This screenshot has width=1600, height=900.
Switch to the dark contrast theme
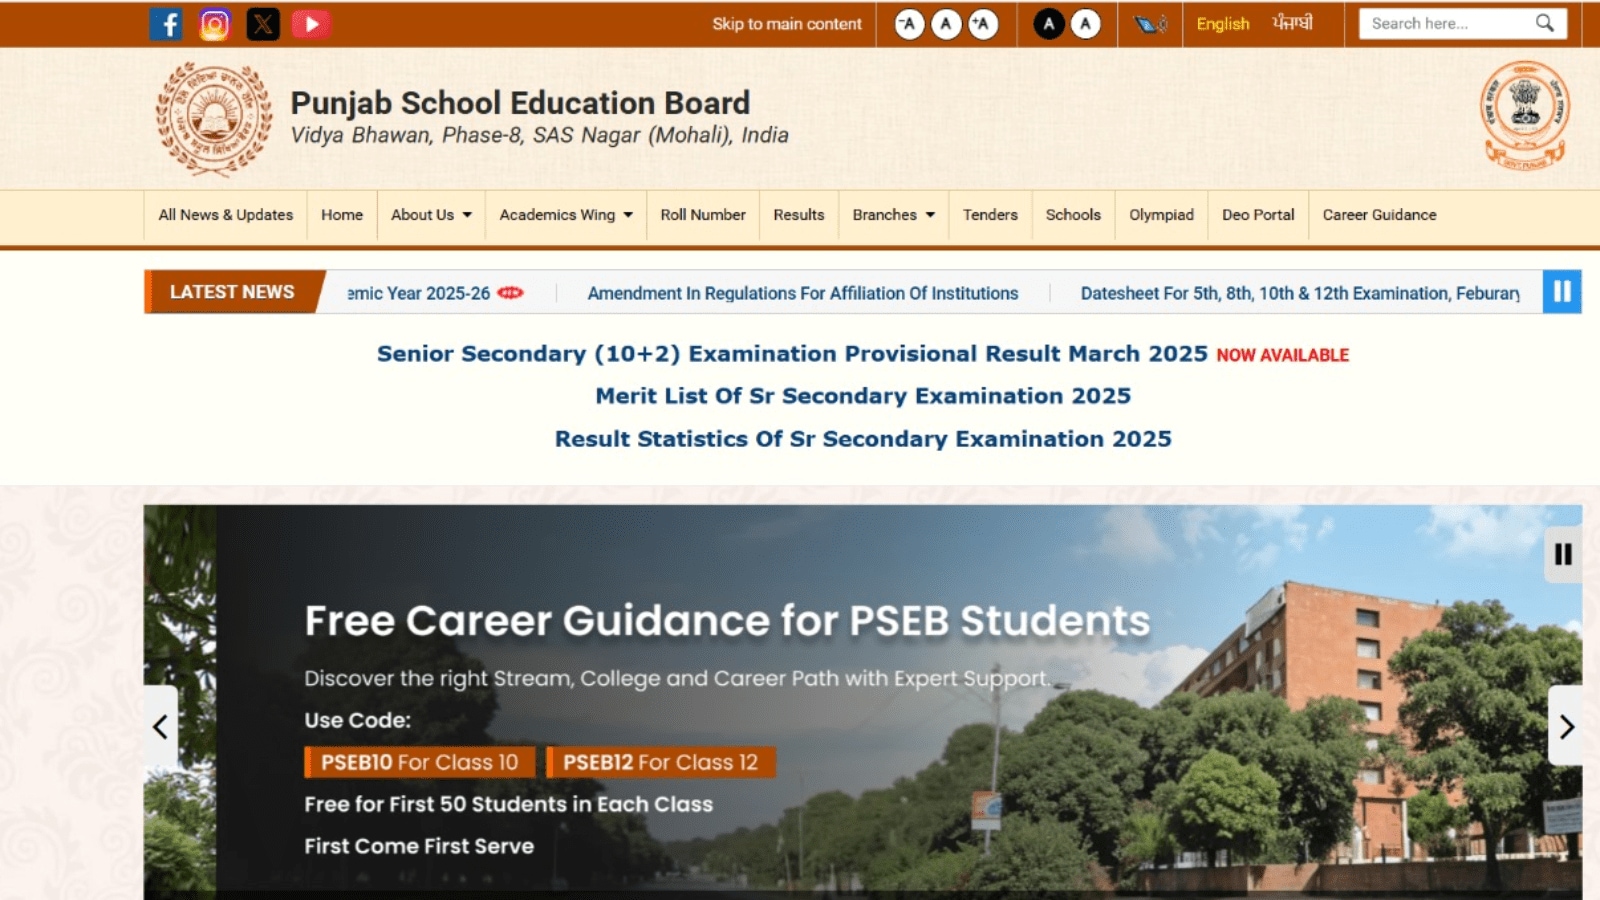click(x=1048, y=24)
